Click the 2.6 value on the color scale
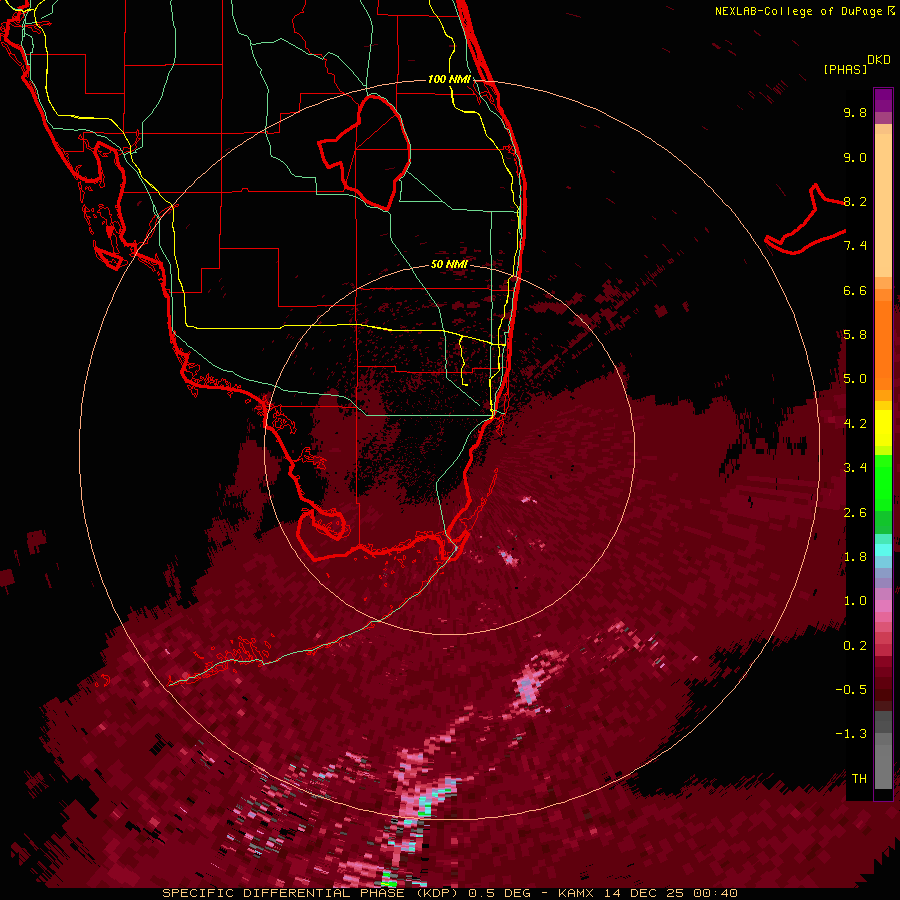 click(855, 513)
